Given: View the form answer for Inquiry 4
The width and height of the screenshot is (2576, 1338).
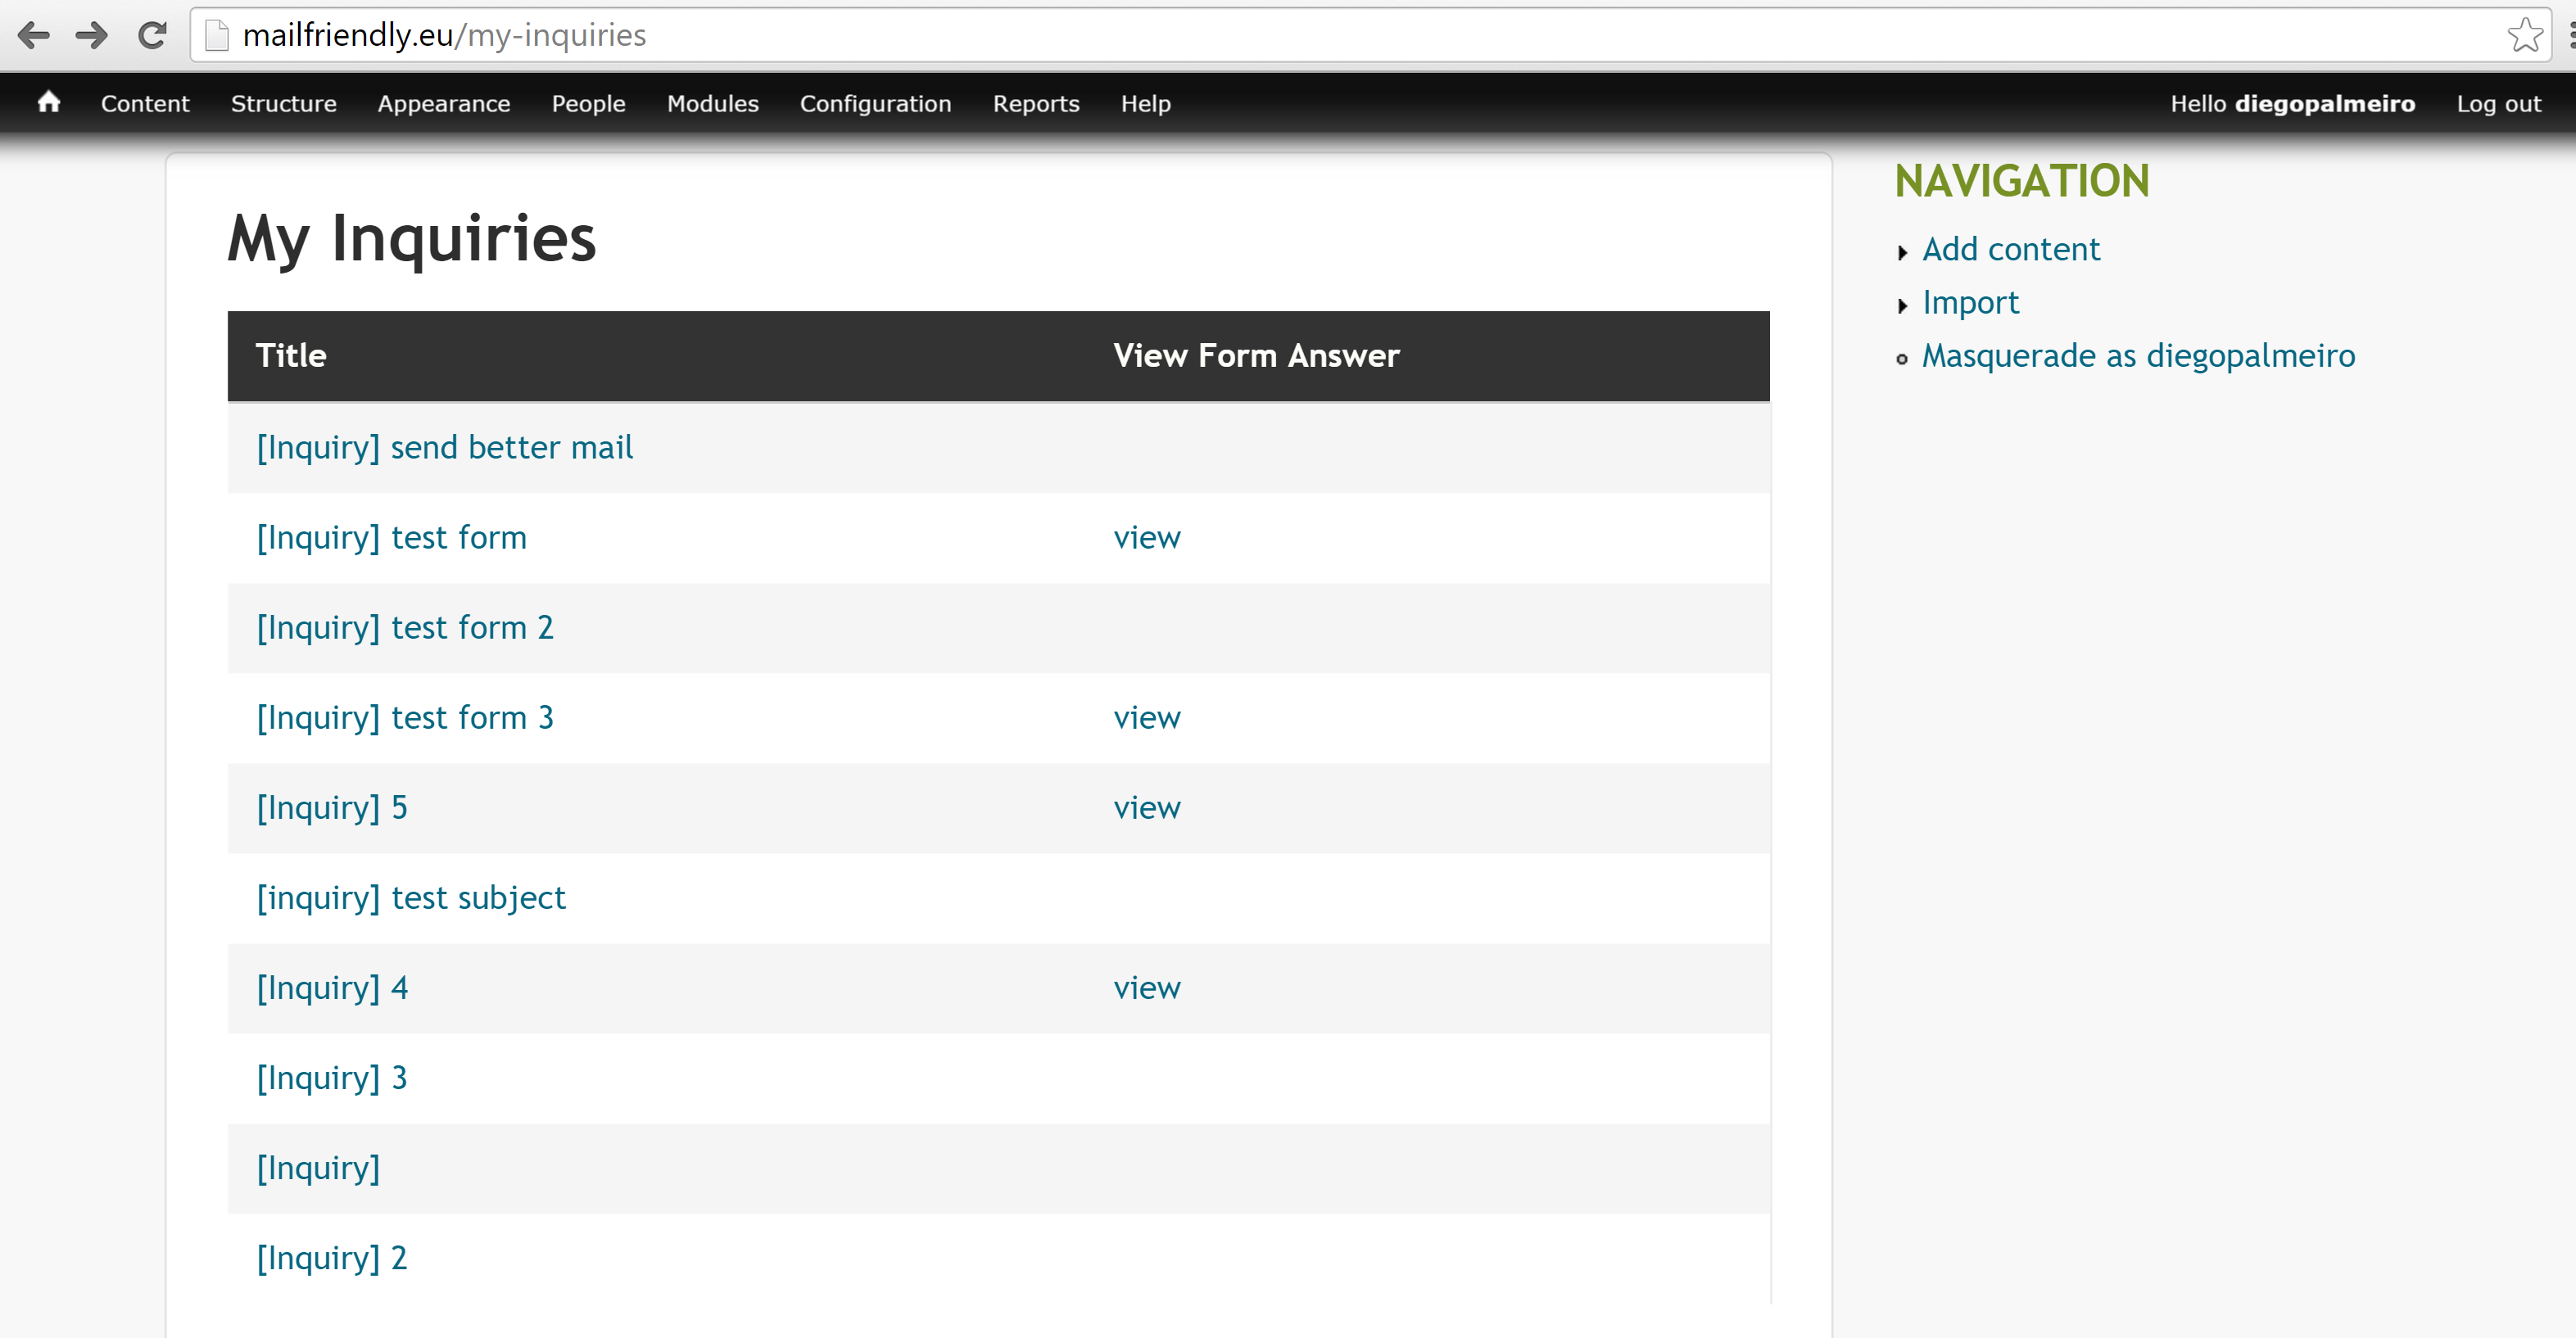Looking at the screenshot, I should 1146,987.
